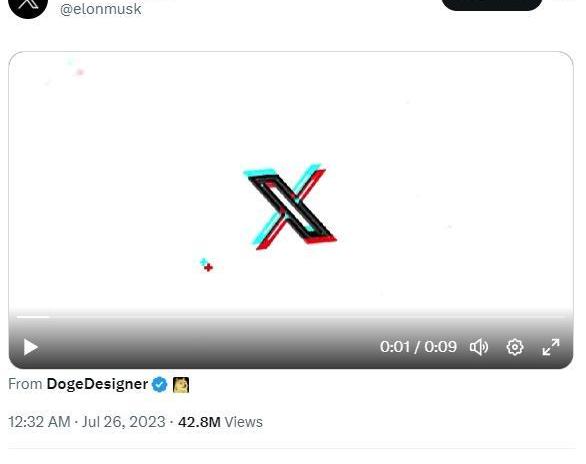The height and width of the screenshot is (464, 586).
Task: Click the red-cyan sparkle below the X logo
Action: coord(206,265)
